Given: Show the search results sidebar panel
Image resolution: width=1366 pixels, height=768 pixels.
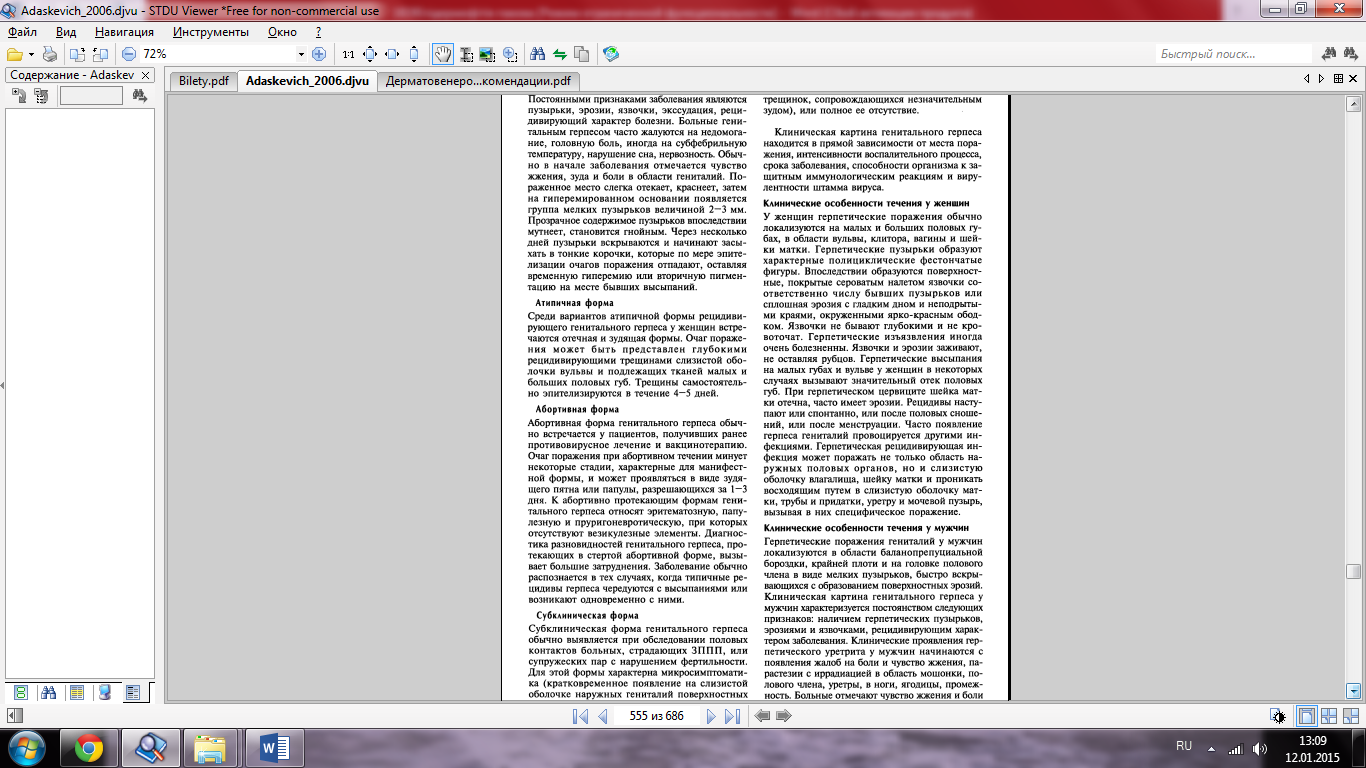Looking at the screenshot, I should click(49, 692).
